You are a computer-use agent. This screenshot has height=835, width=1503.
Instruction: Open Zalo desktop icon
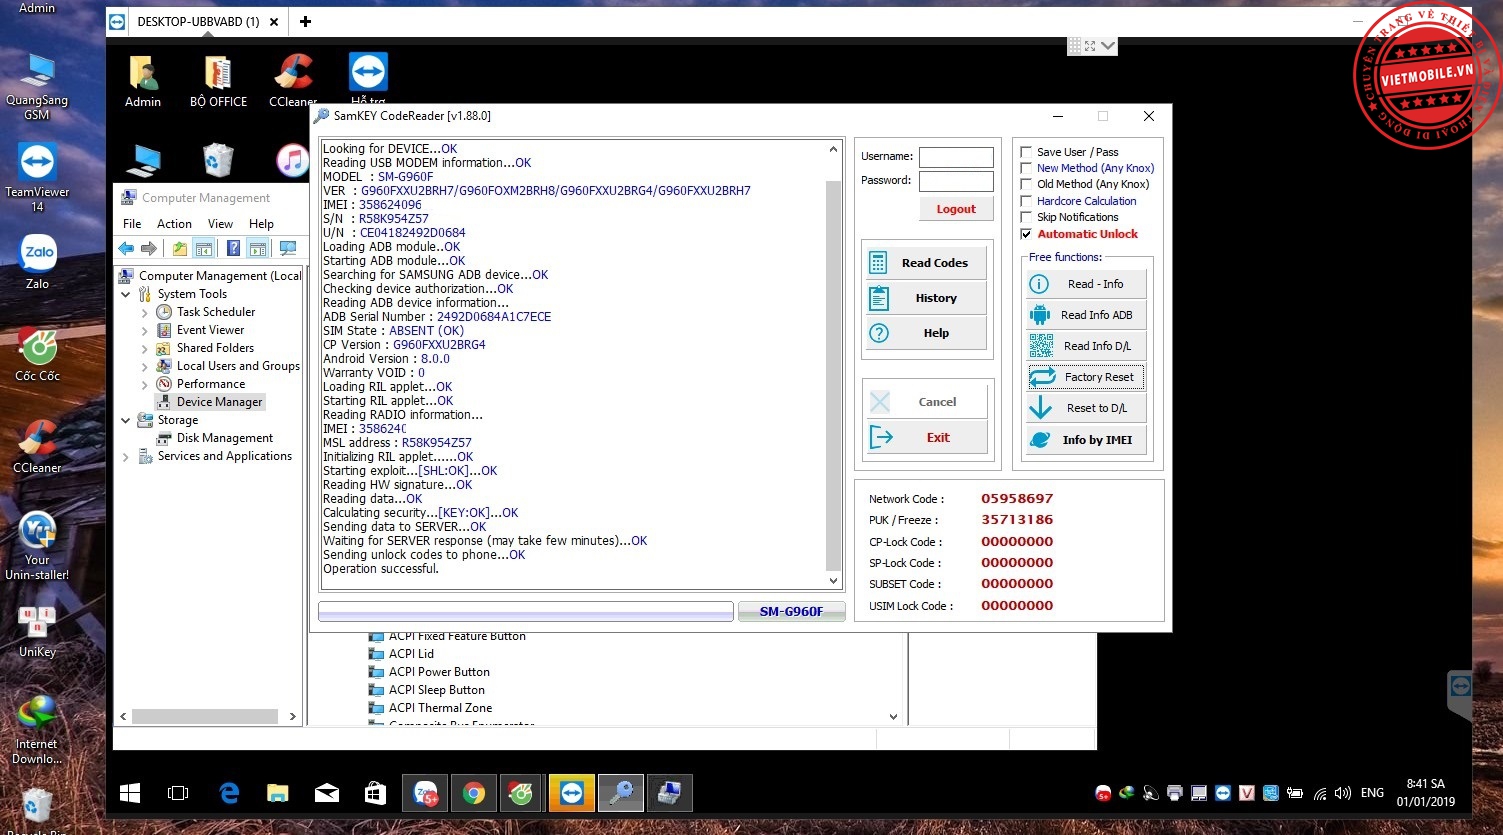[x=38, y=262]
